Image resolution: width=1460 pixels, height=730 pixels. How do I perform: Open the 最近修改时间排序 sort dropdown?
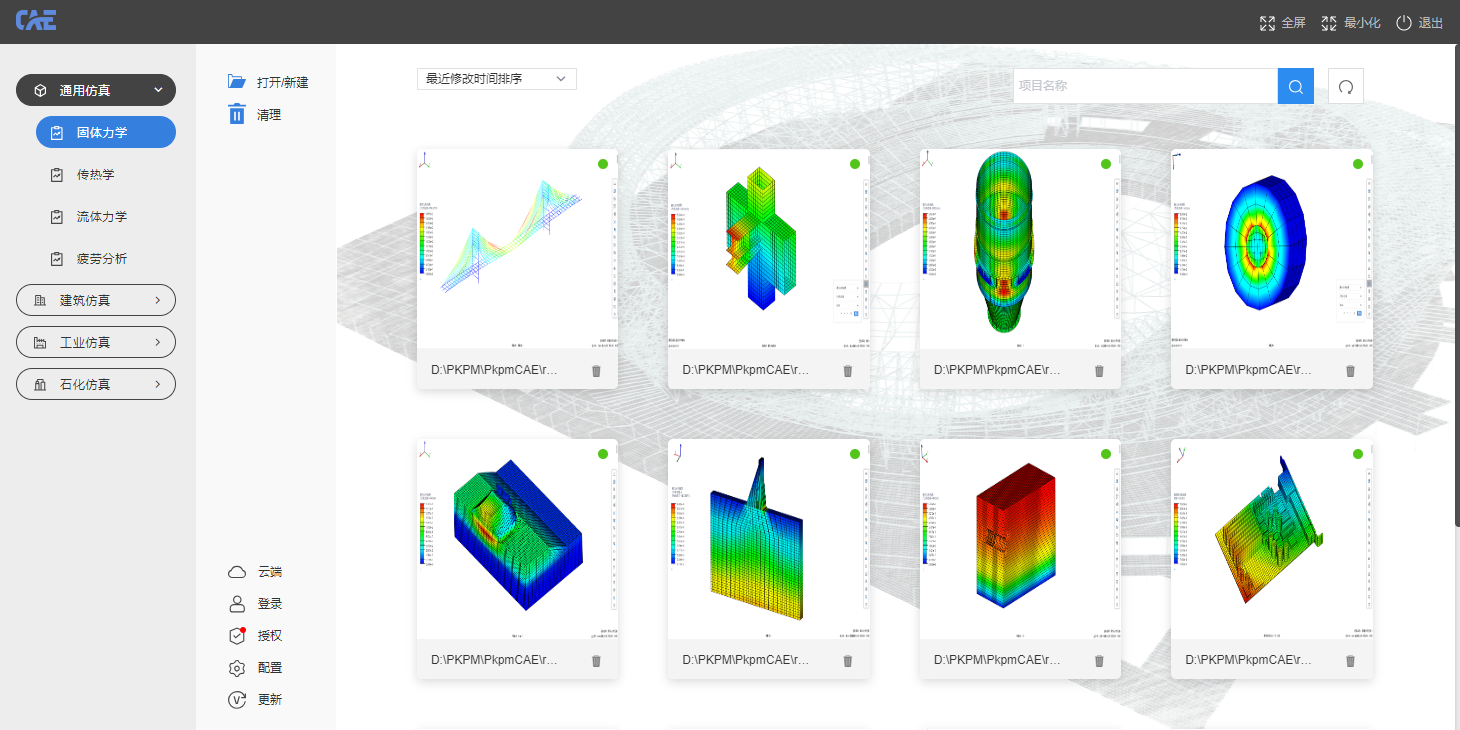[x=496, y=79]
